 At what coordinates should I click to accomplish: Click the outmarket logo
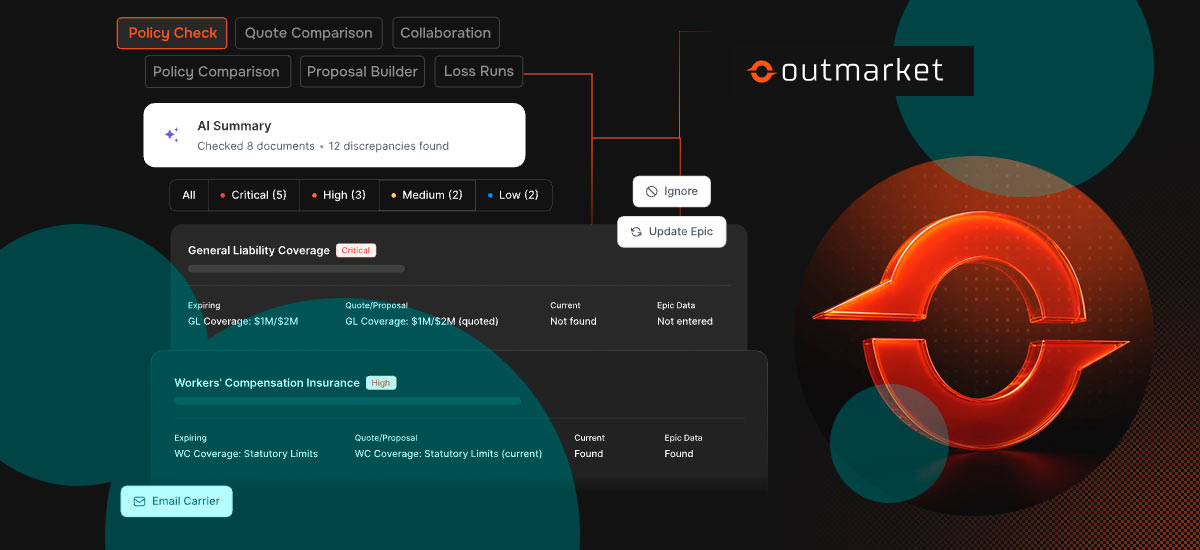[846, 70]
